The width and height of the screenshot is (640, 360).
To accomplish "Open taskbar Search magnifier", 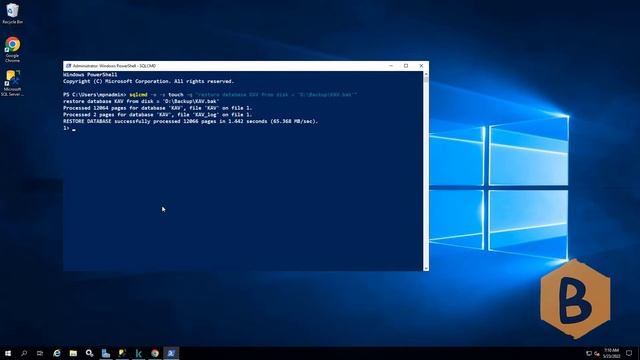I will [24, 353].
